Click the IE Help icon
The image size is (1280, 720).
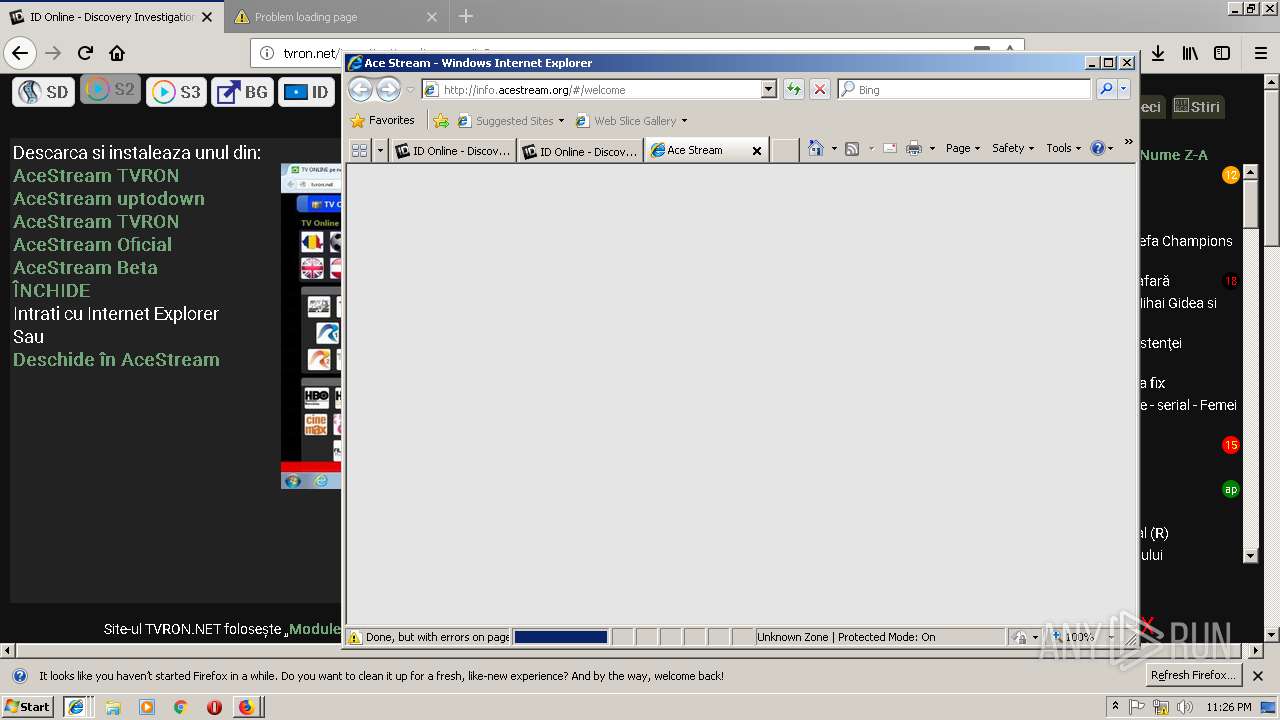[1097, 148]
